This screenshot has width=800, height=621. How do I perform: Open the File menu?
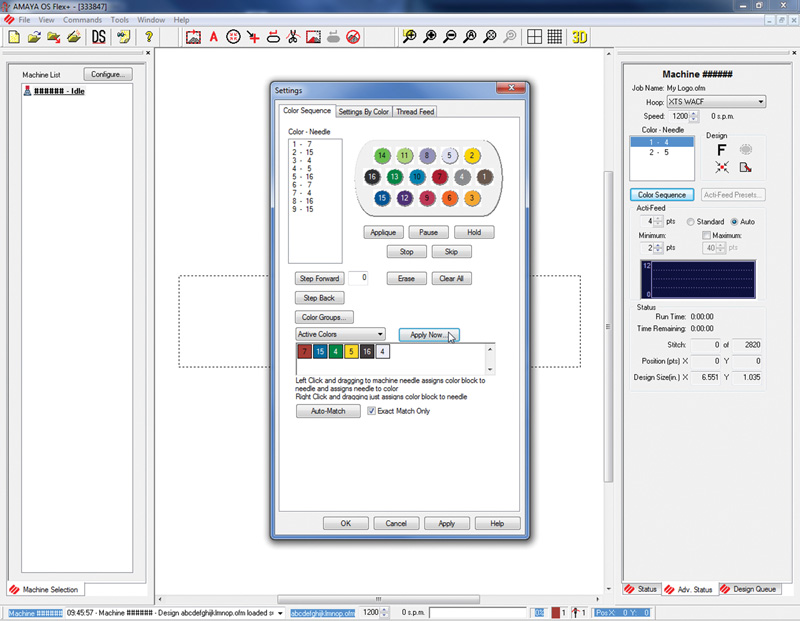coord(24,20)
